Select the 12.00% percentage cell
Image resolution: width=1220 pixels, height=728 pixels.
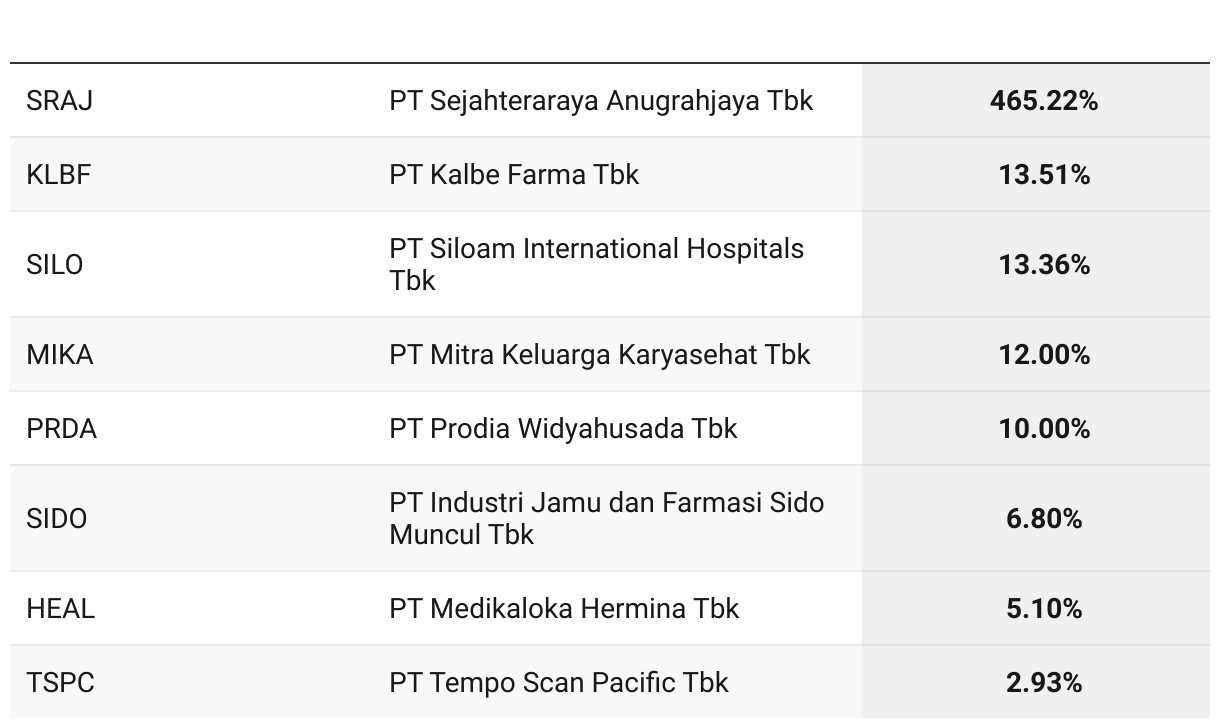(x=1043, y=355)
